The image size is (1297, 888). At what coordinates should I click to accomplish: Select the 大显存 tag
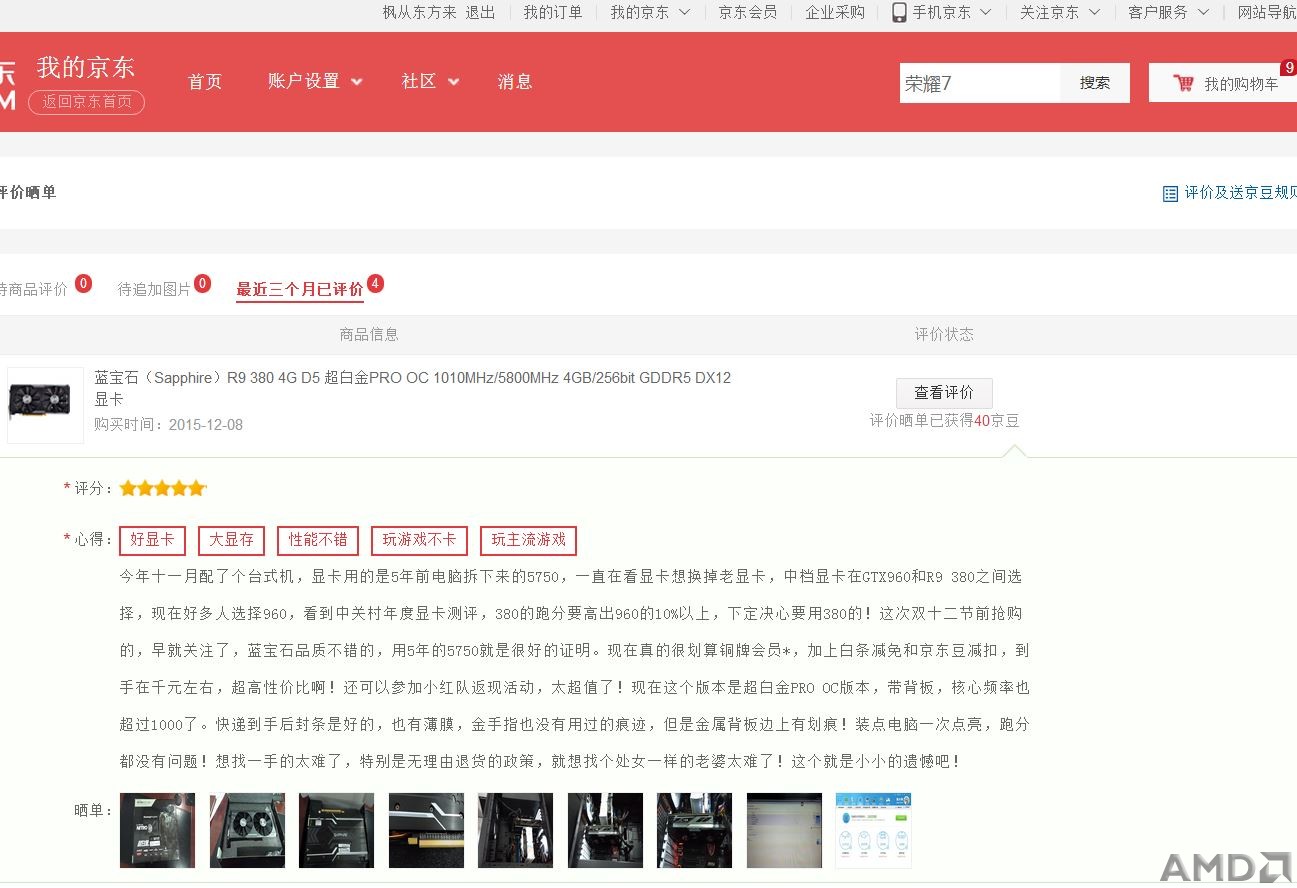[231, 540]
